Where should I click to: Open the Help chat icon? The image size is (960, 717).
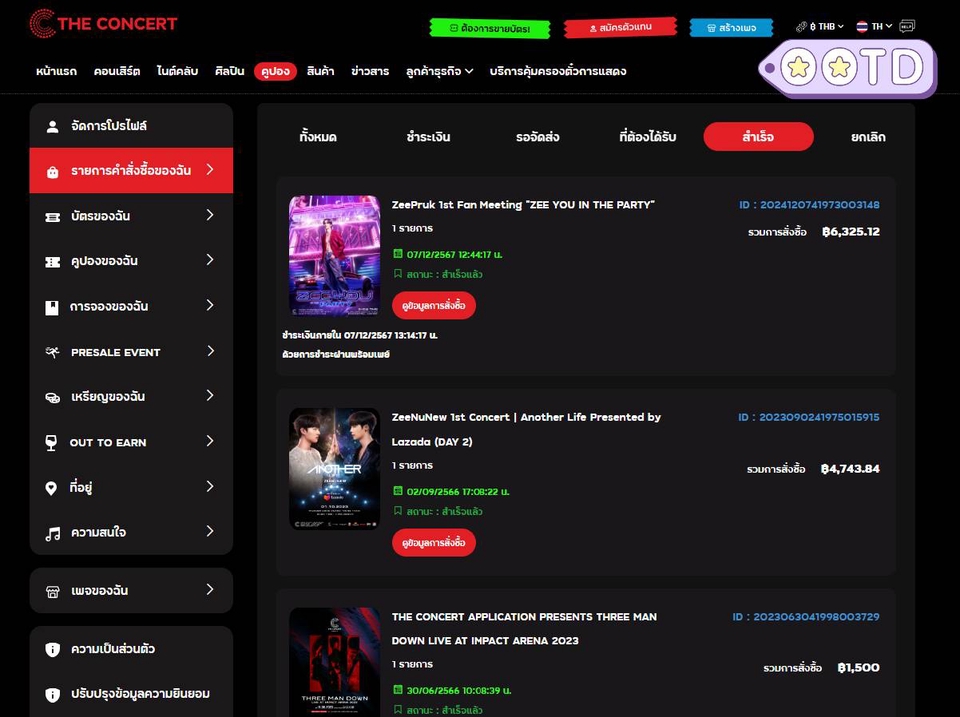click(x=907, y=27)
